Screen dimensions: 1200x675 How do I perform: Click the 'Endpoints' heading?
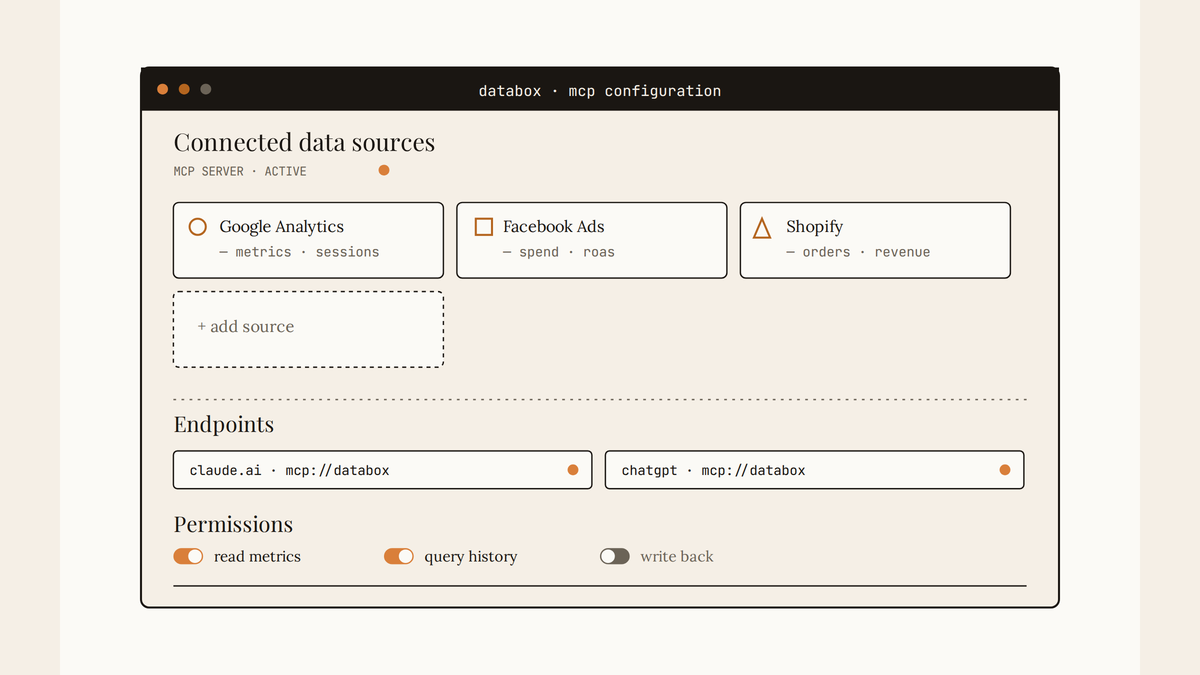(224, 425)
